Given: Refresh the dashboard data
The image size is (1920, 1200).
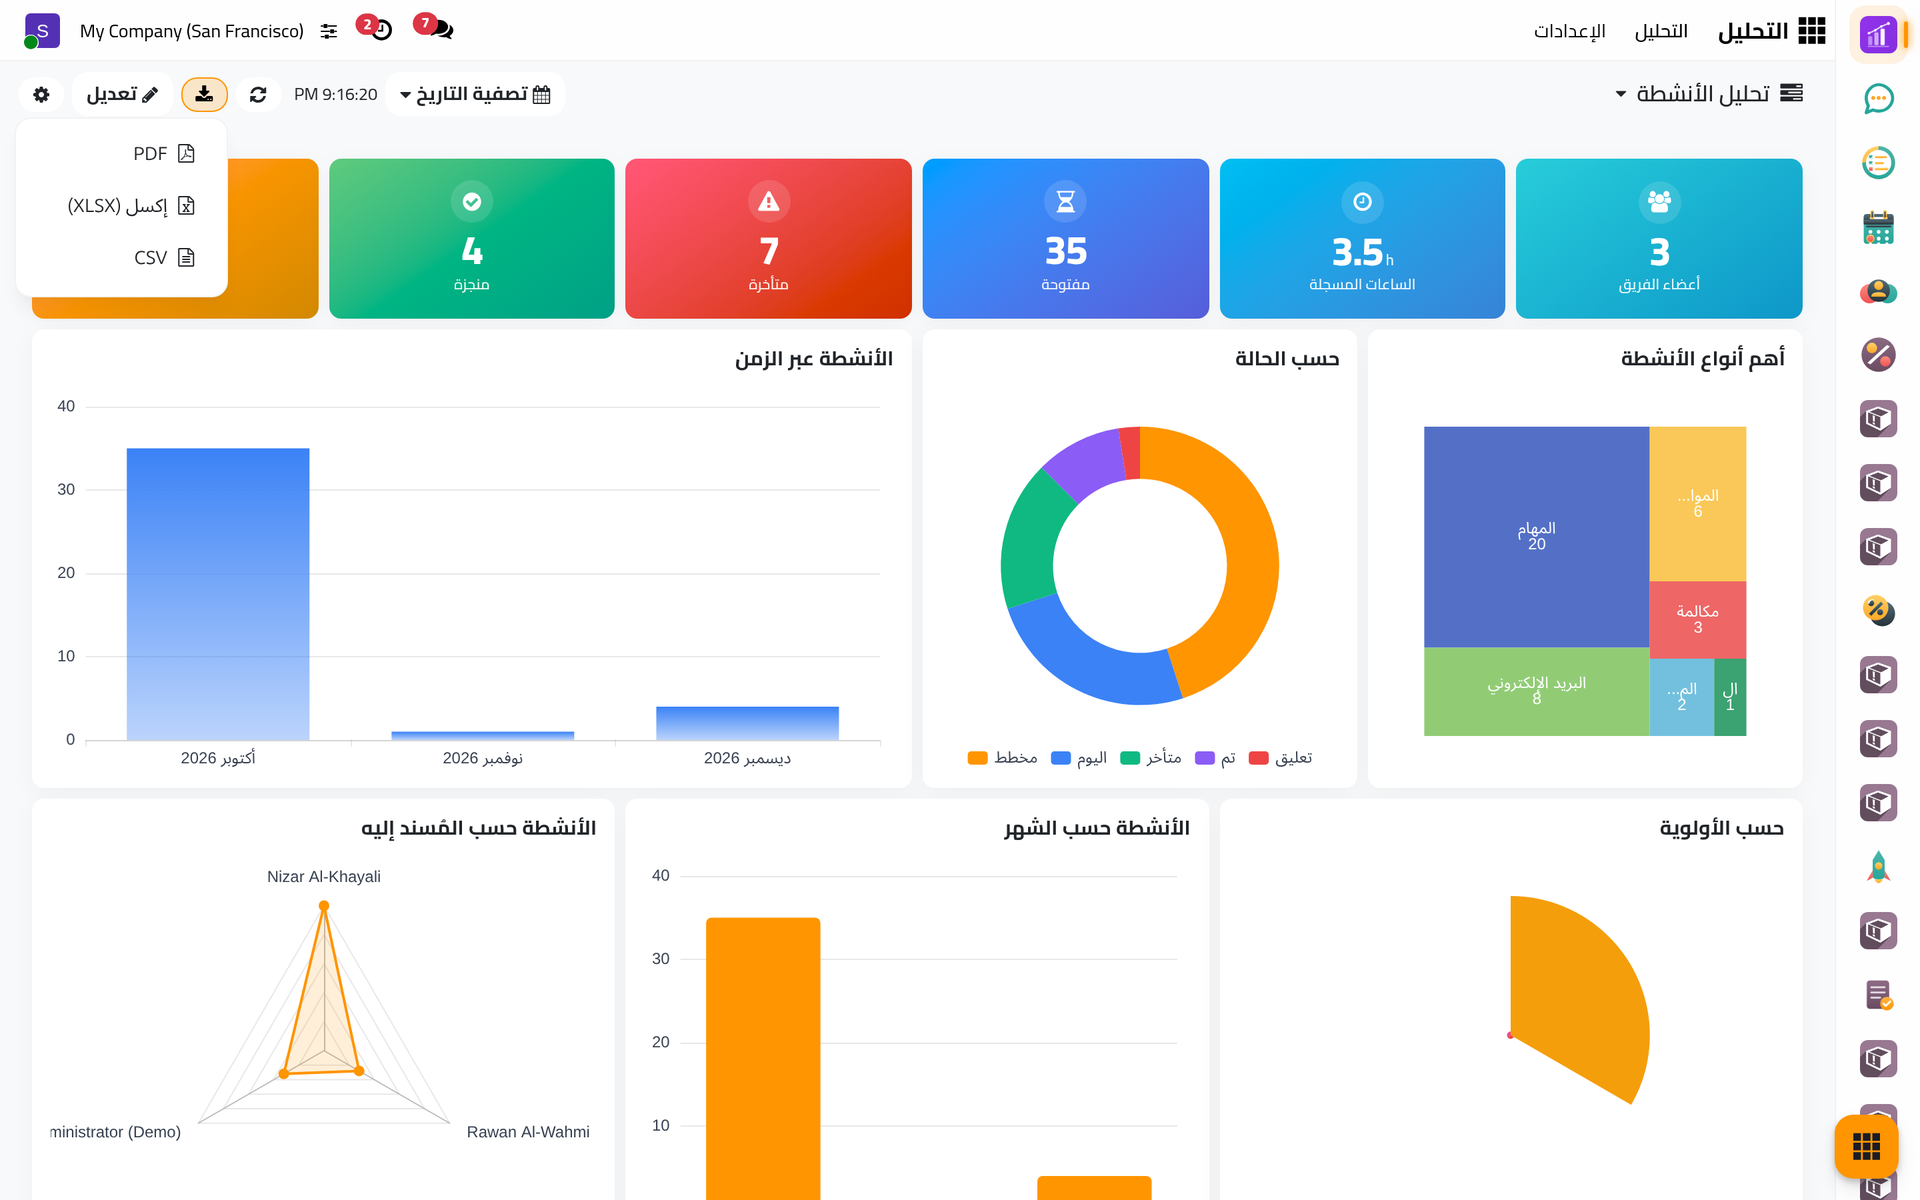Looking at the screenshot, I should click(x=258, y=94).
